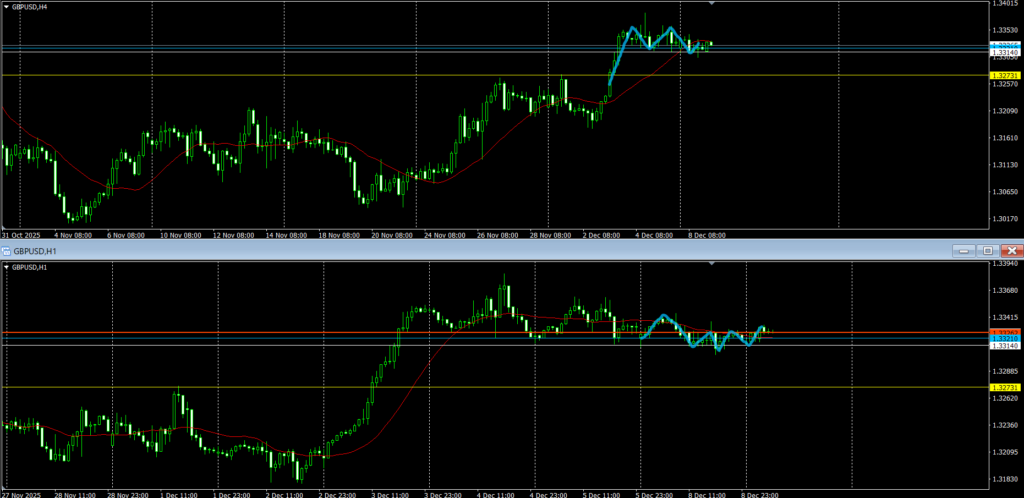The width and height of the screenshot is (1024, 498).
Task: Expand the GBPUSD,H4 chart label arrow
Action: click(x=6, y=6)
